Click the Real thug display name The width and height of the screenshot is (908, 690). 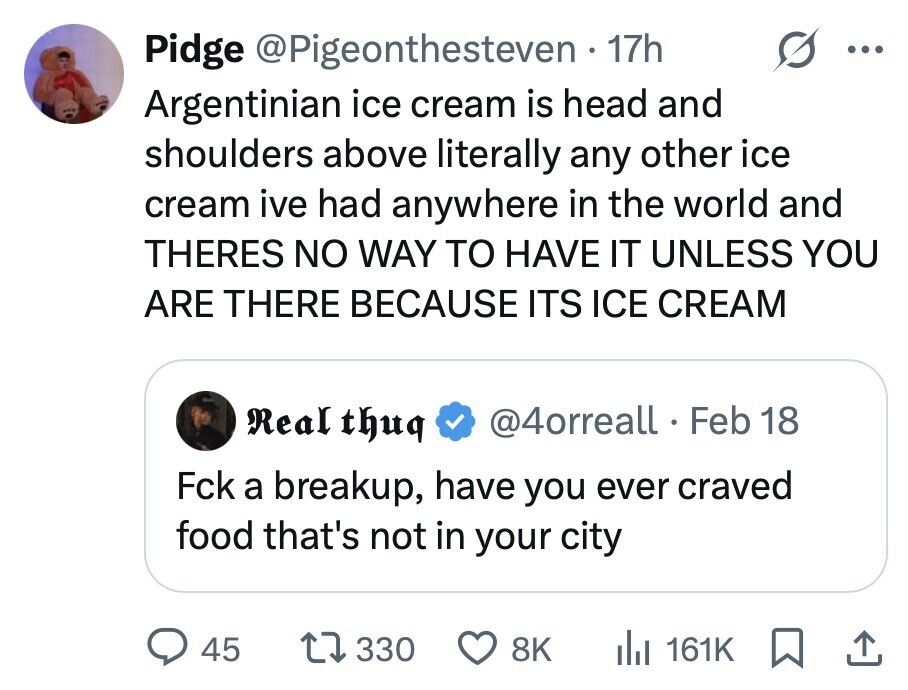335,421
